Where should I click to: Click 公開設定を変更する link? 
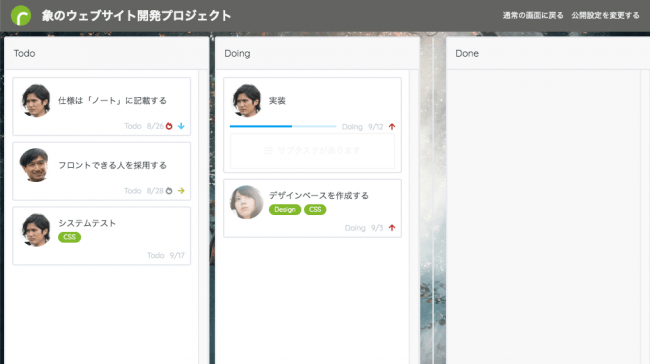605,16
